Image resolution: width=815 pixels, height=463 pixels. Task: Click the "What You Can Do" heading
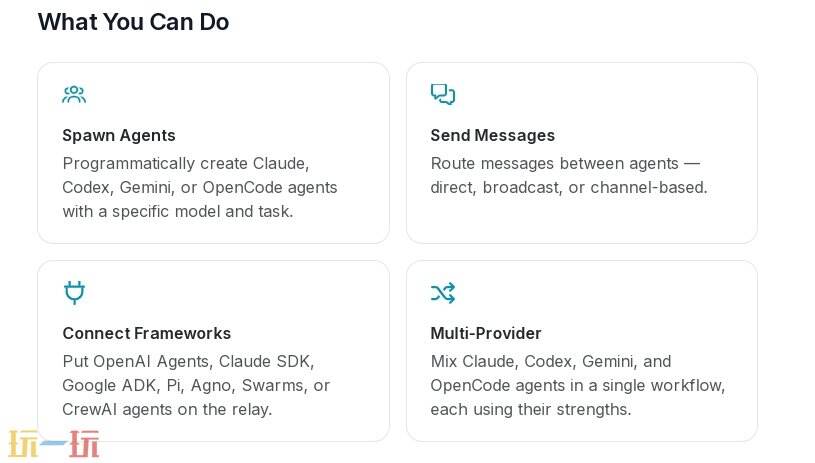(133, 22)
